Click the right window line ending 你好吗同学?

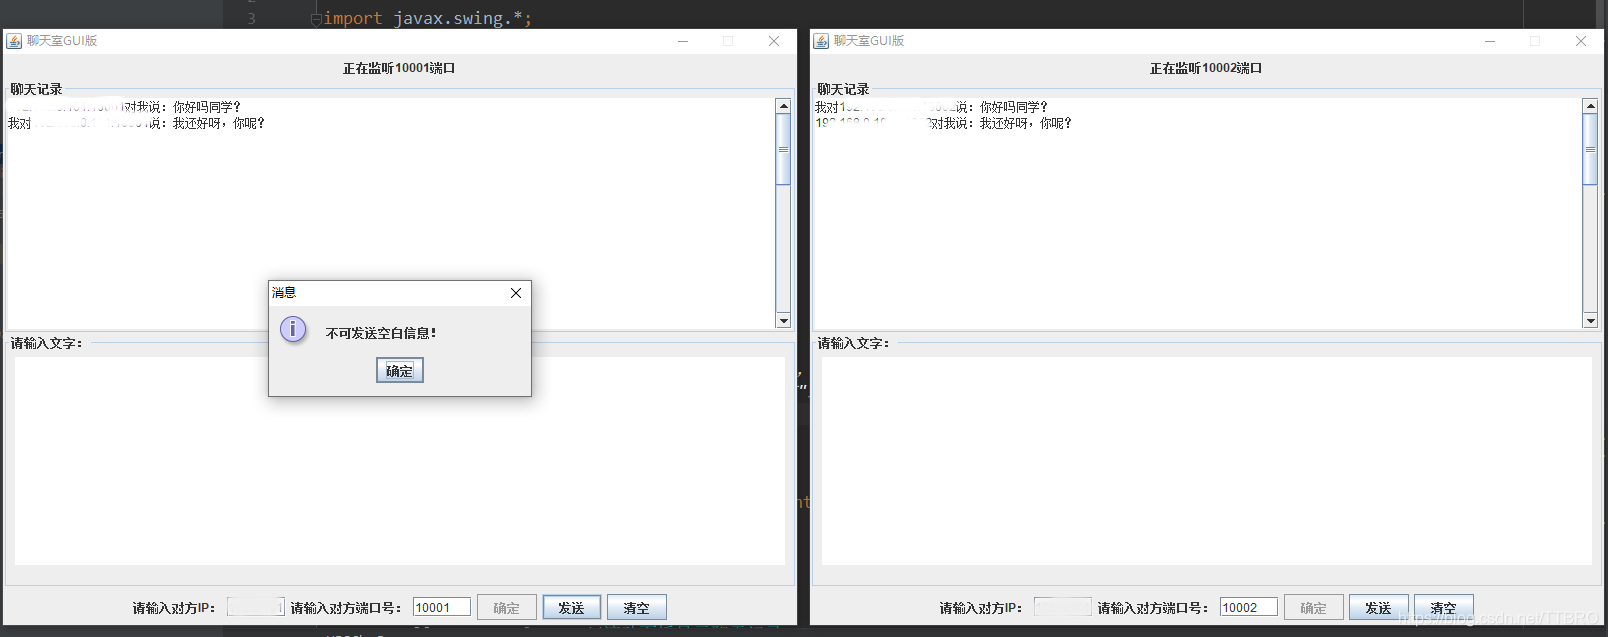pyautogui.click(x=931, y=107)
